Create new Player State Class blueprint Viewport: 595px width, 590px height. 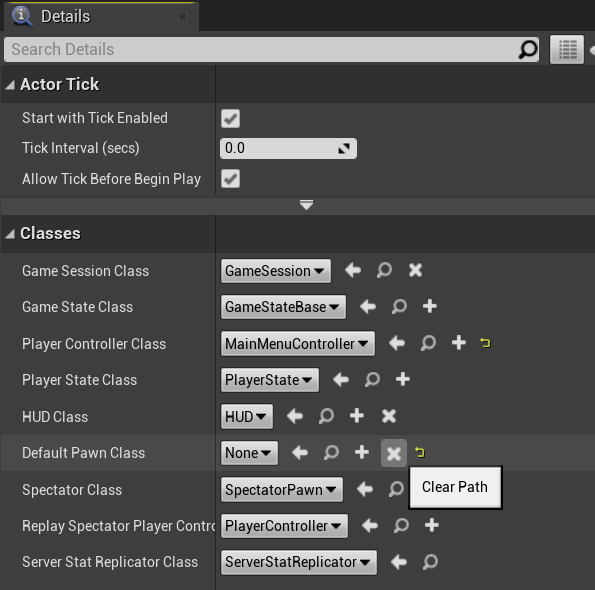(x=403, y=379)
